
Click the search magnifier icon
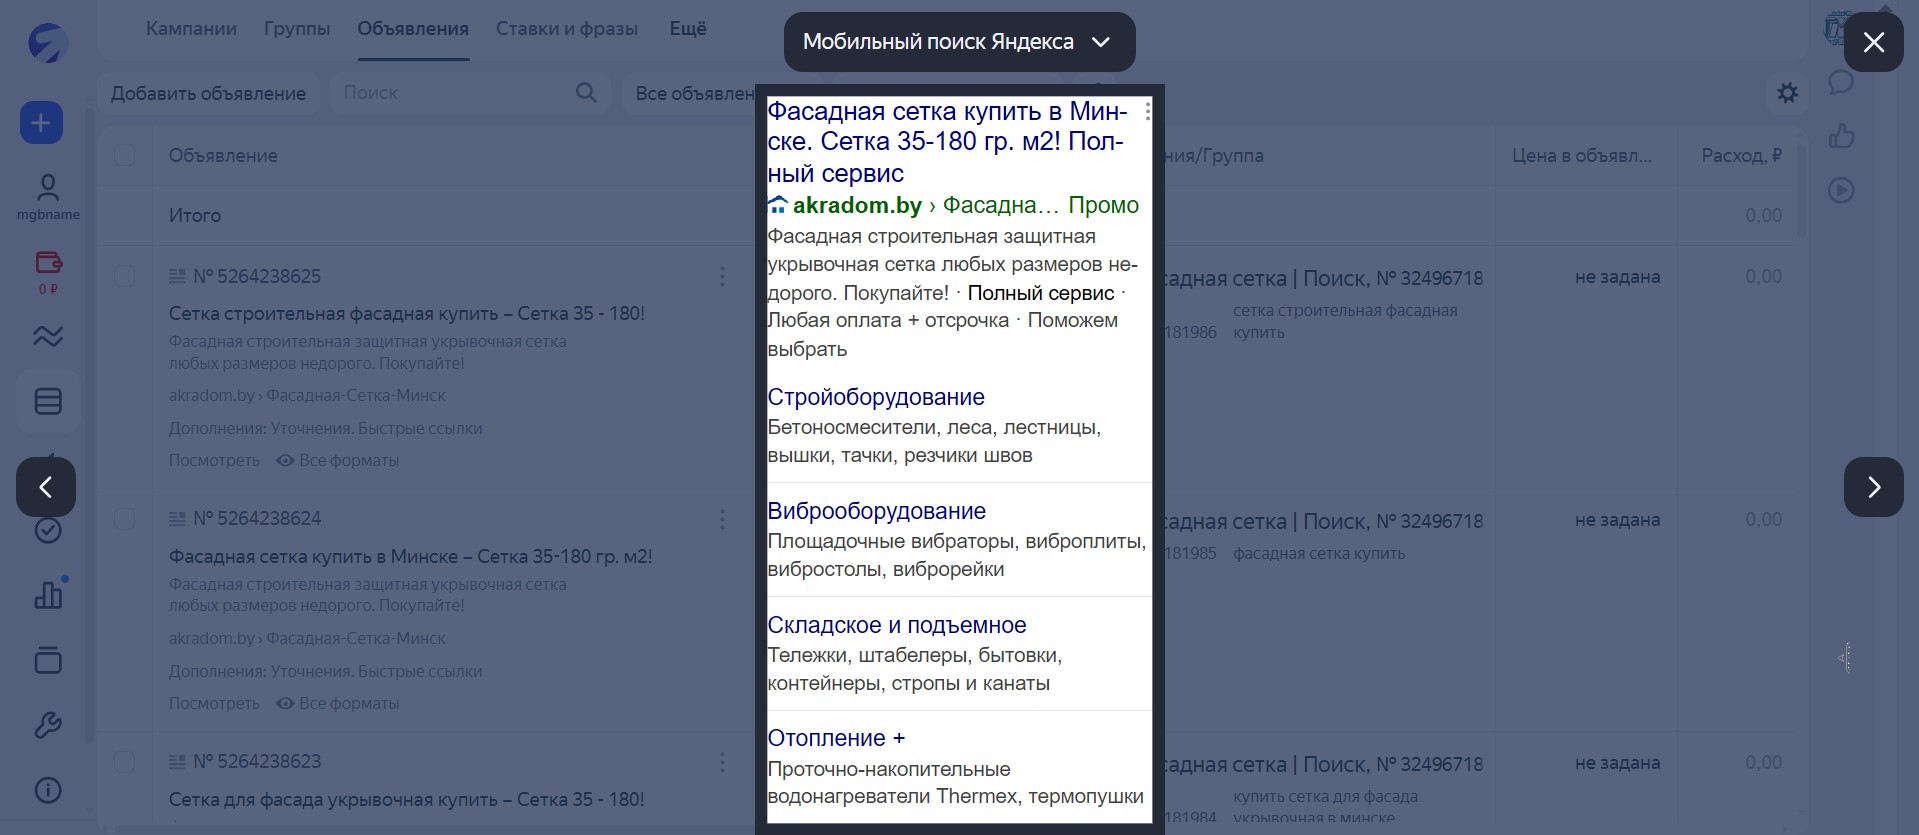(x=587, y=93)
